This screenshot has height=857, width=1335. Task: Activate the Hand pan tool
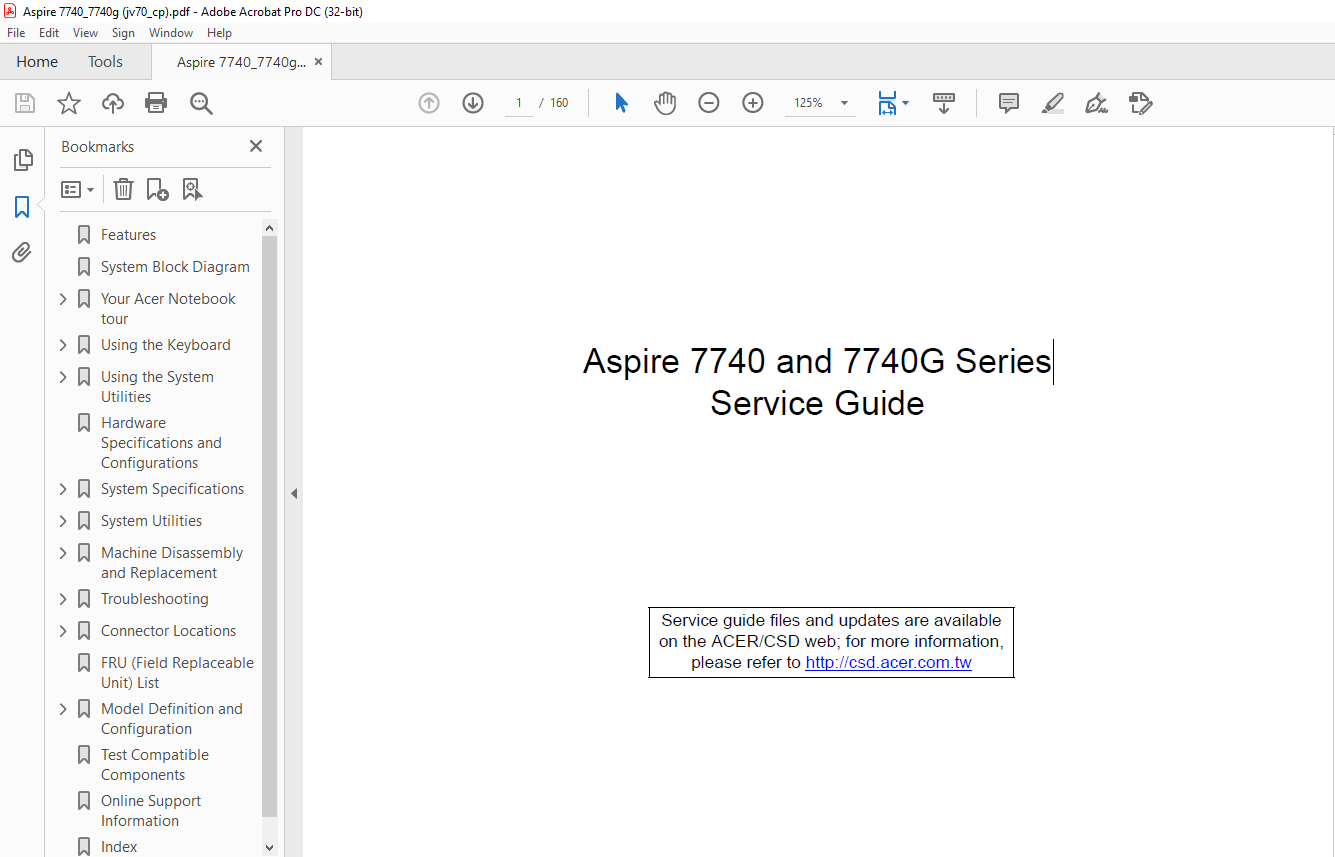(665, 103)
